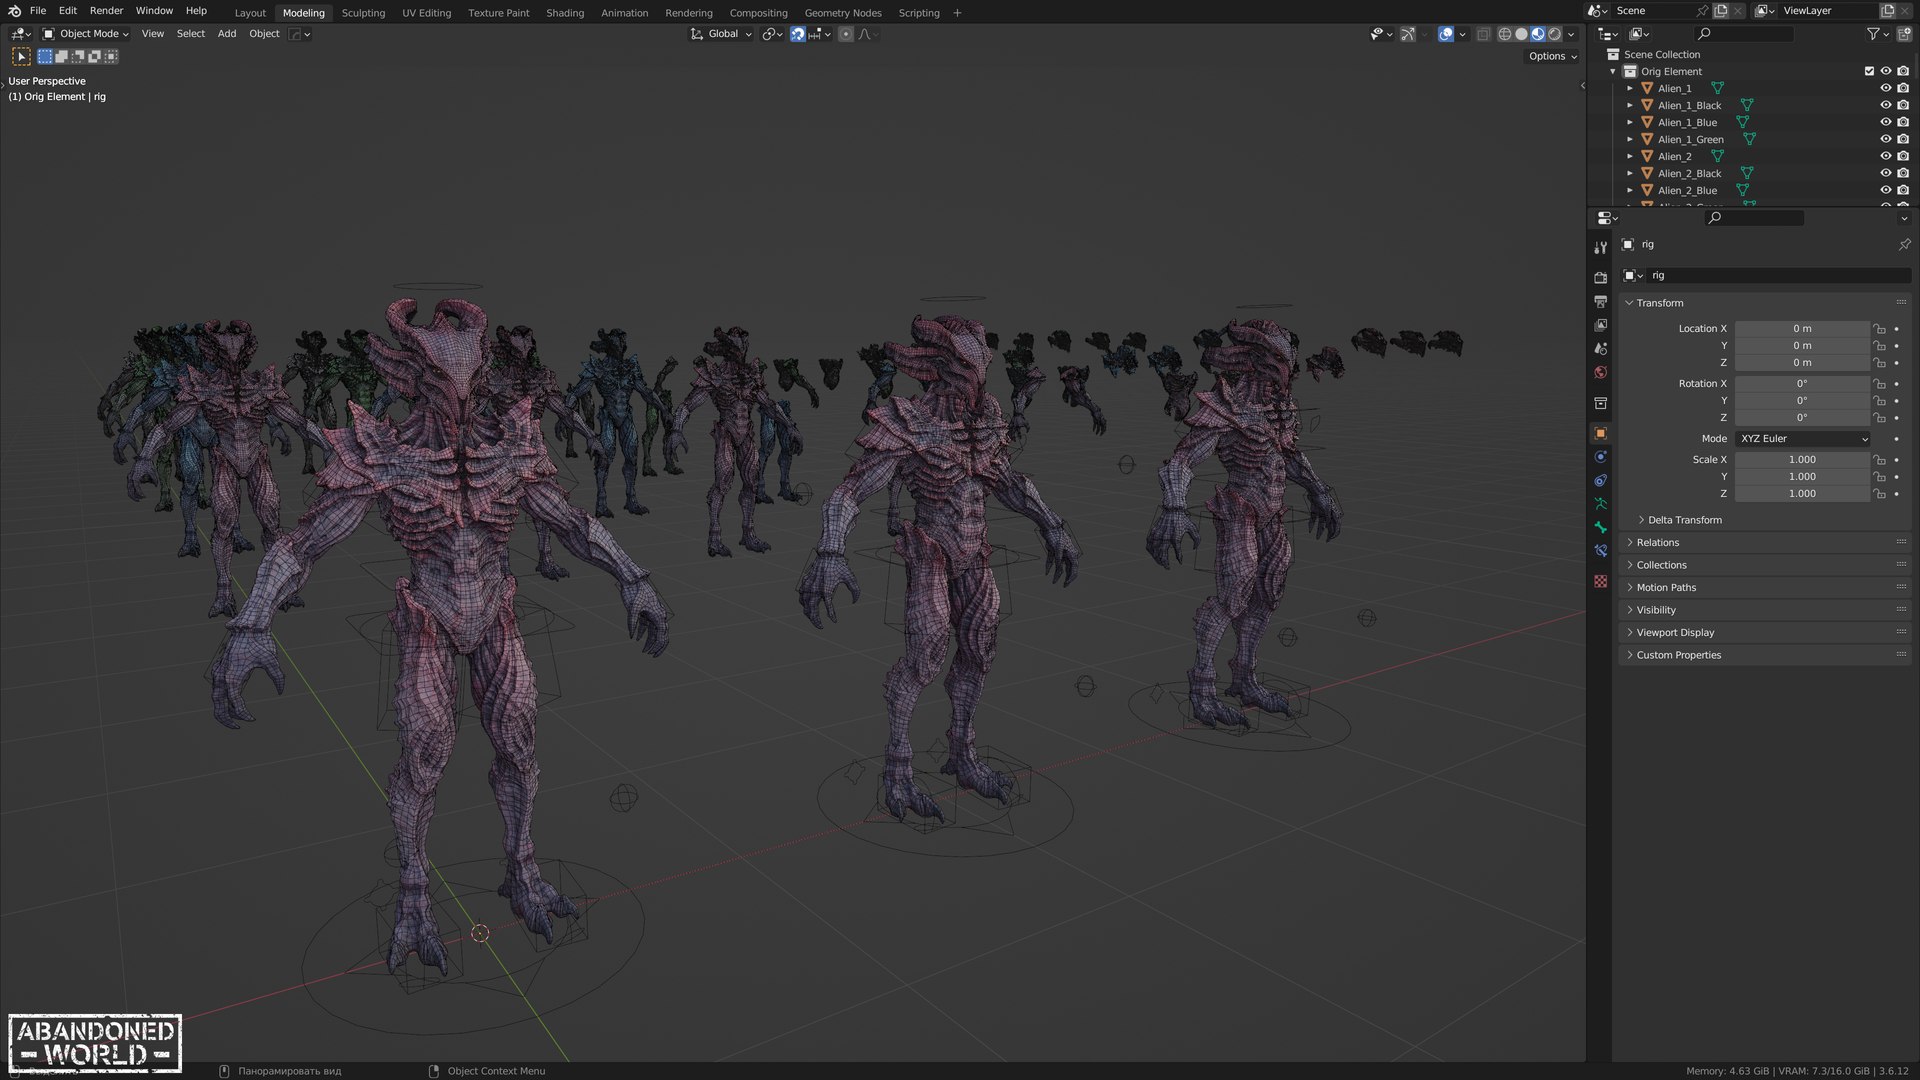Screen dimensions: 1920x1080
Task: Open the Global orientation dropdown
Action: [x=721, y=34]
